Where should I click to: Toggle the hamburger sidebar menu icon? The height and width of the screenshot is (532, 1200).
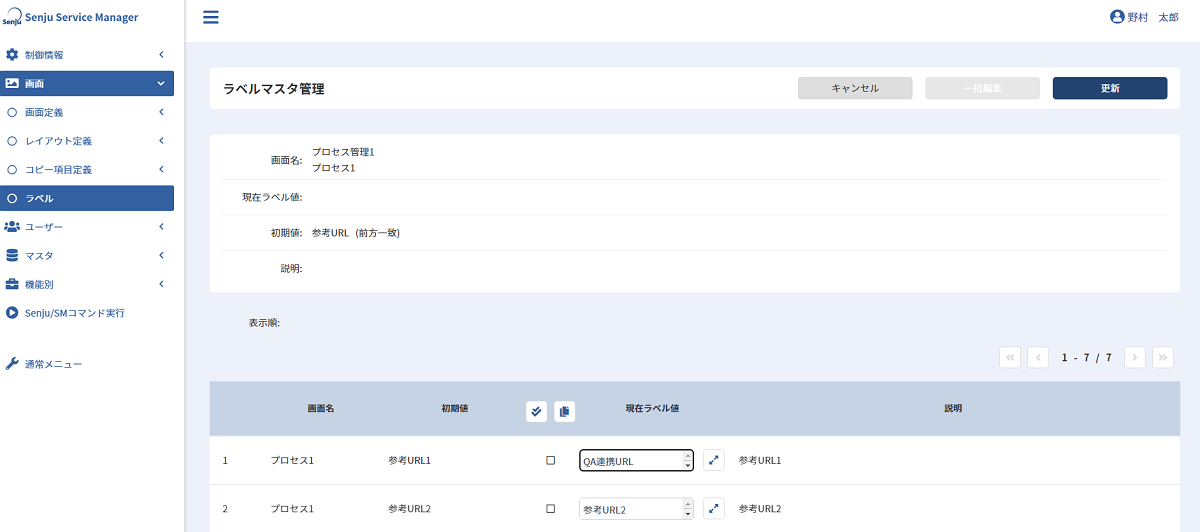pyautogui.click(x=211, y=17)
